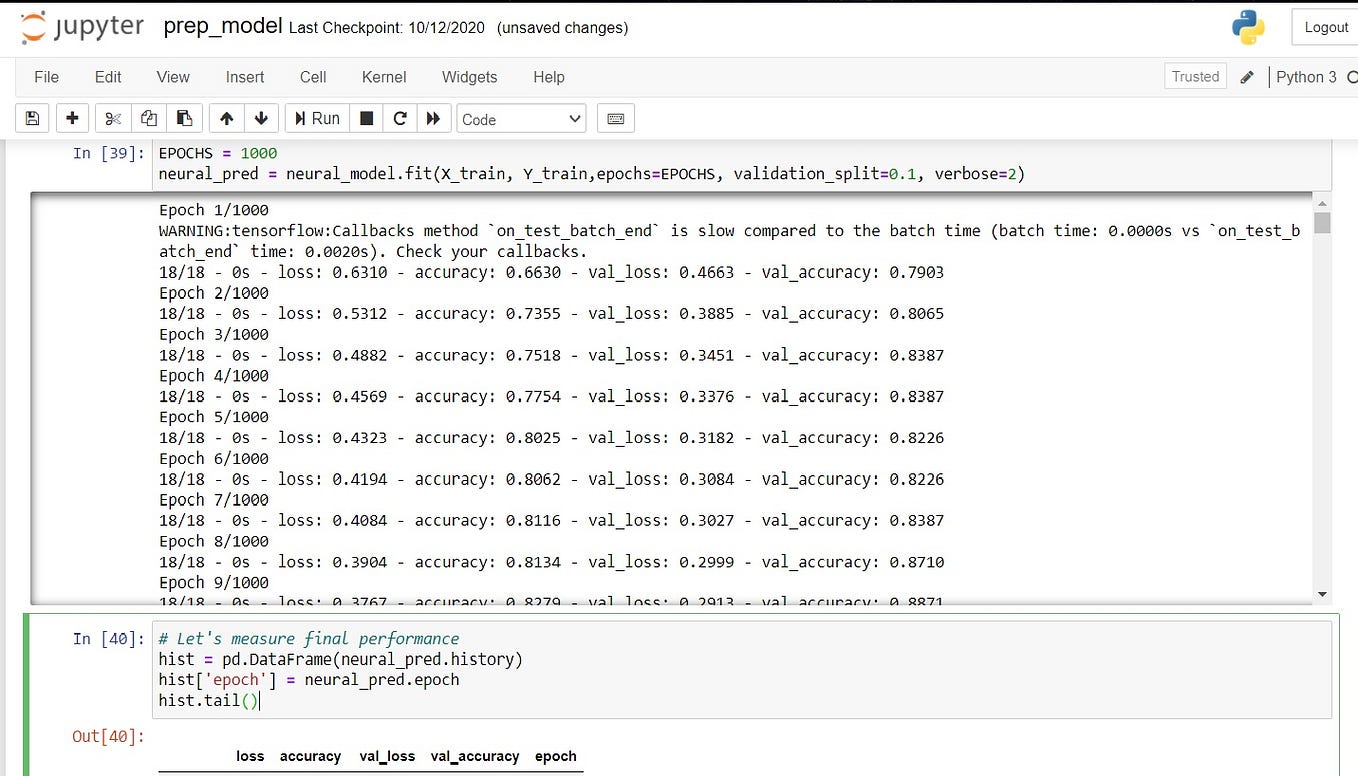Paste a cell using the paste icon
Screen dimensions: 1358x776
(184, 118)
